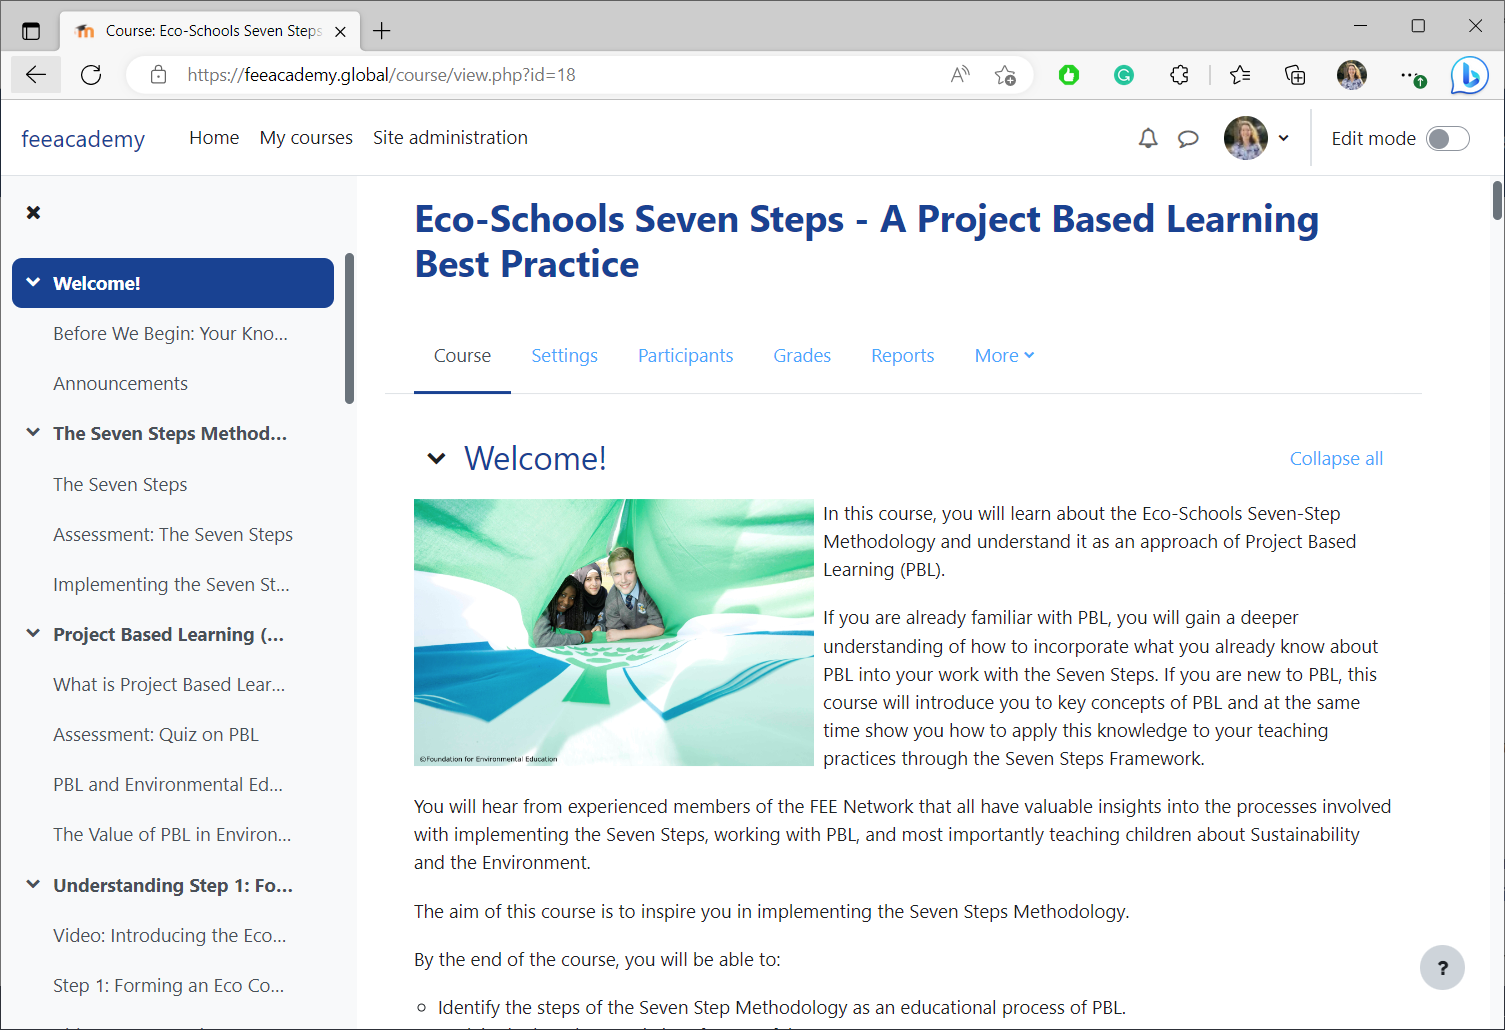1505x1030 pixels.
Task: View site information lock icon
Action: tap(158, 75)
